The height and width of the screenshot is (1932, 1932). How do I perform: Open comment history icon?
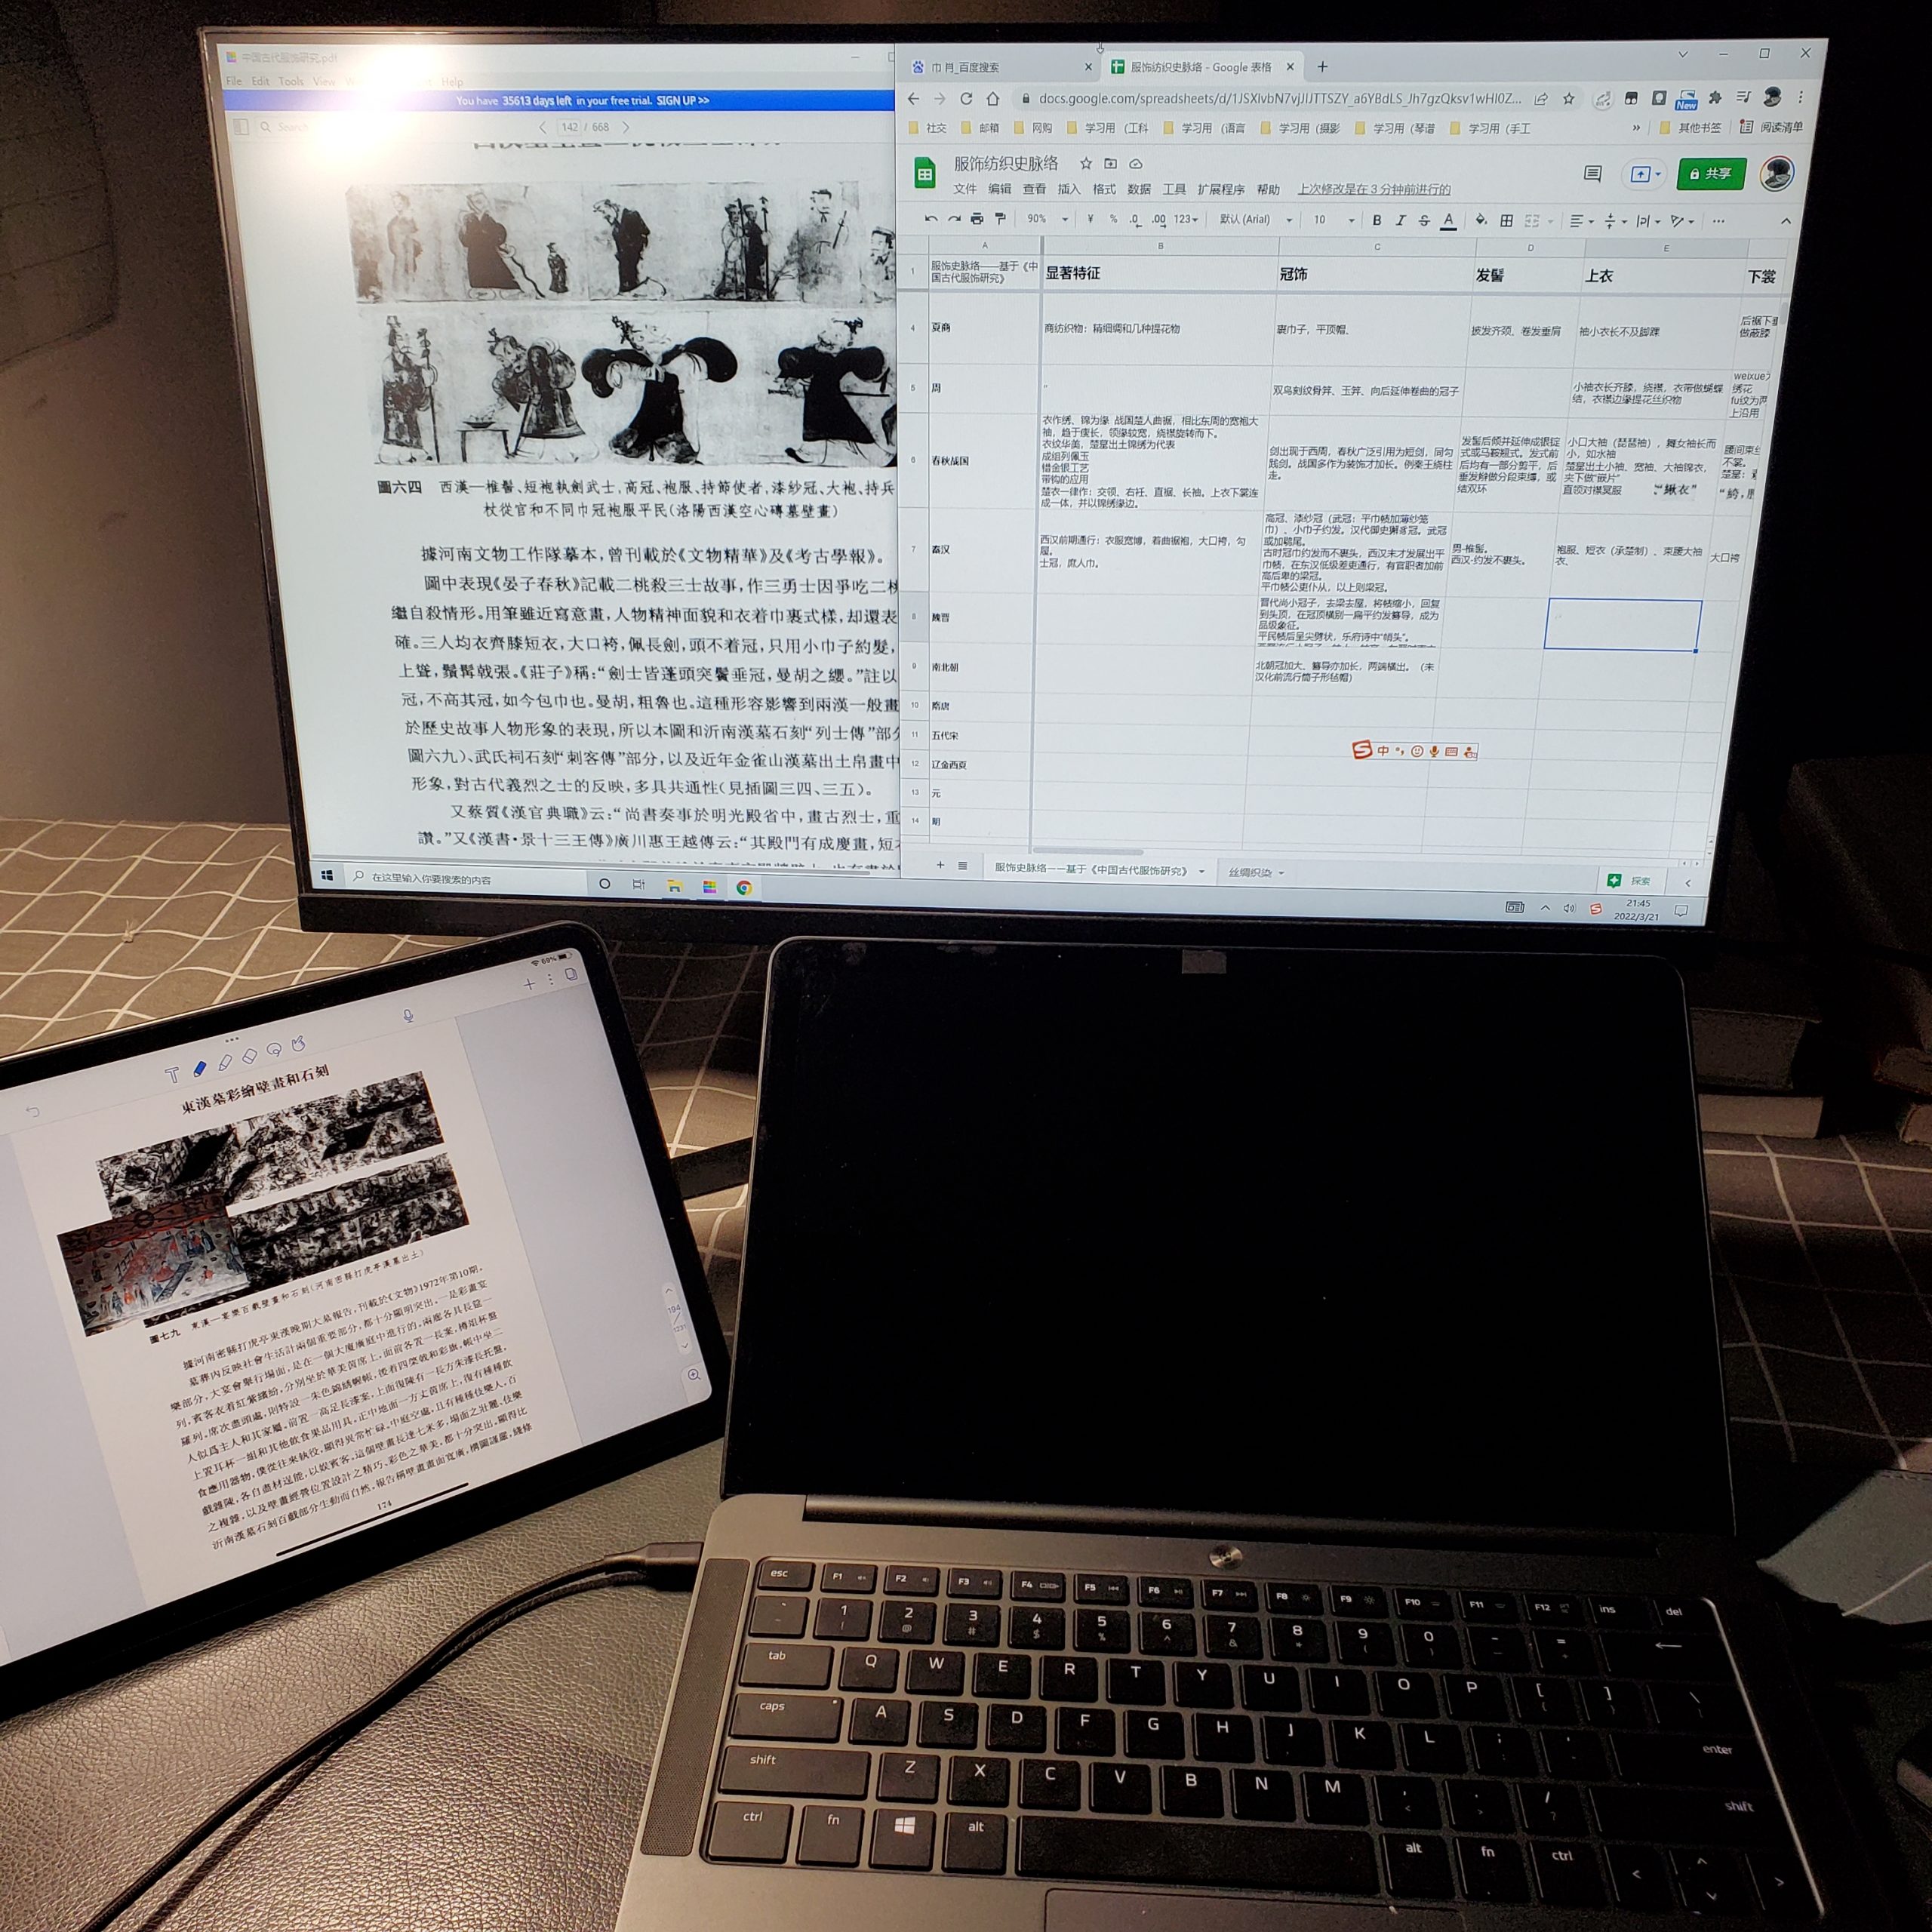1593,173
